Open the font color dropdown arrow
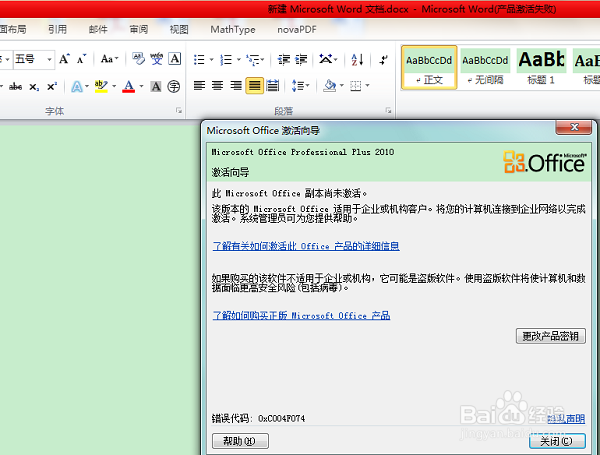The width and height of the screenshot is (600, 455). (x=142, y=86)
